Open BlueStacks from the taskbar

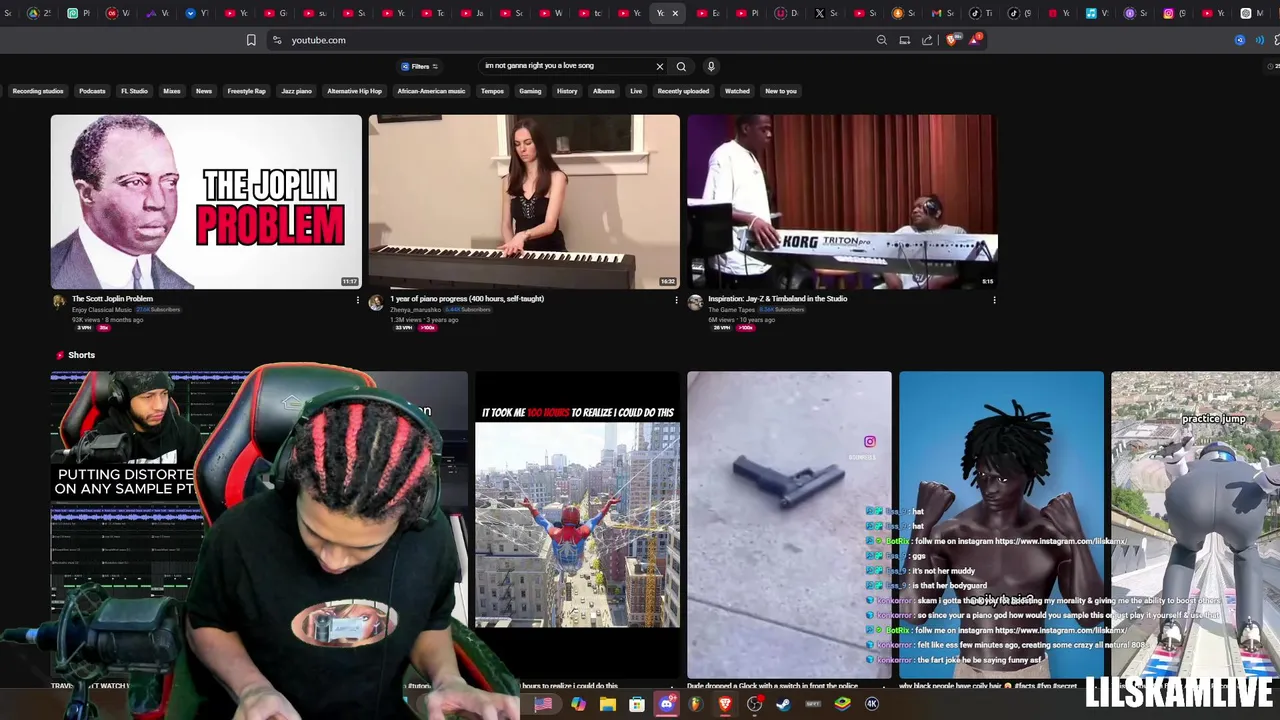[x=843, y=704]
